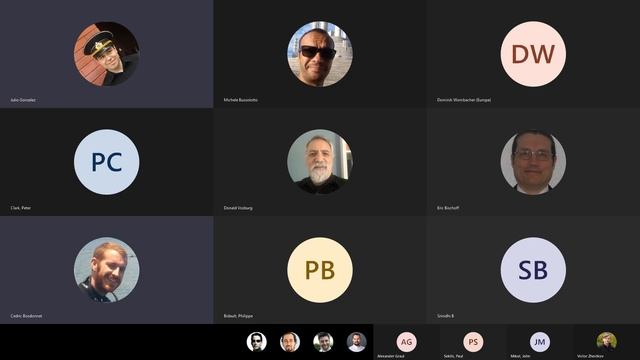Select the JM initials avatar in the bottom strip
This screenshot has width=640, height=360.
click(540, 342)
